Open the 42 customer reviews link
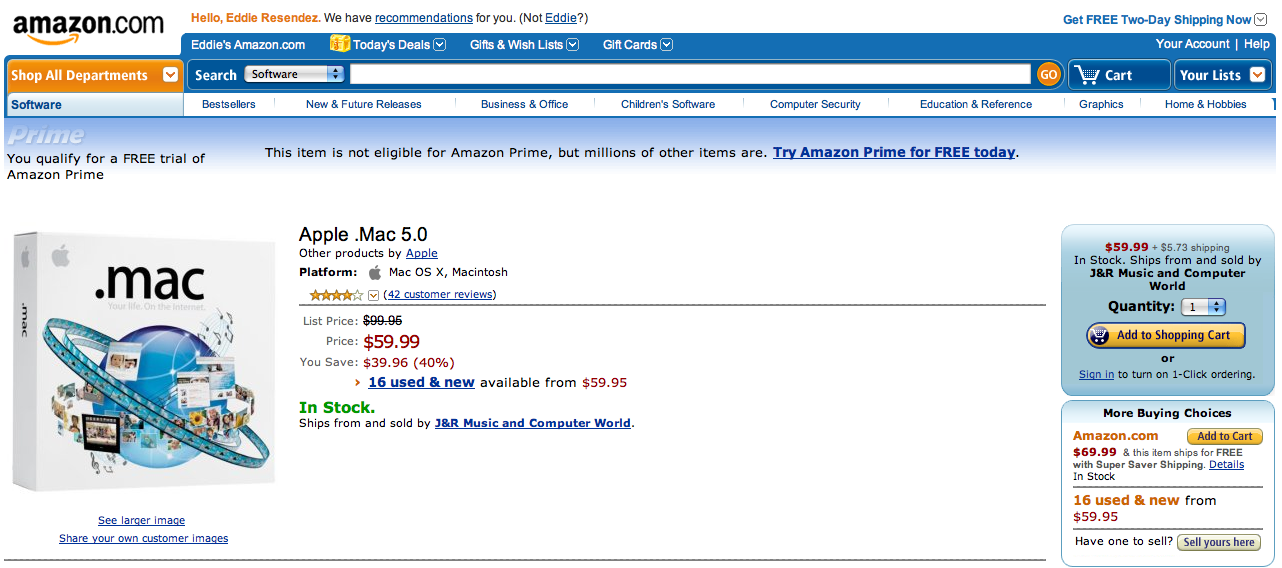The image size is (1282, 568). click(x=440, y=294)
